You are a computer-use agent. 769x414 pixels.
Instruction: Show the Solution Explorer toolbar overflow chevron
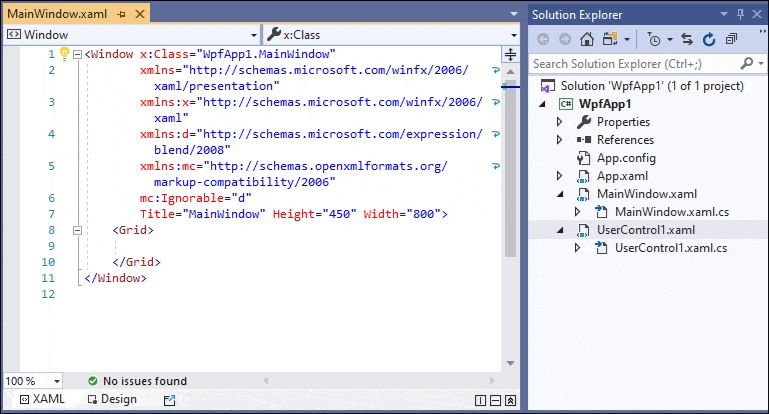(x=762, y=32)
